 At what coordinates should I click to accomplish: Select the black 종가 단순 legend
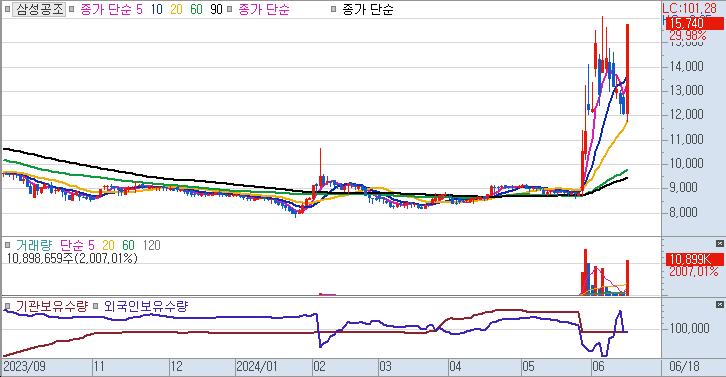pos(368,9)
